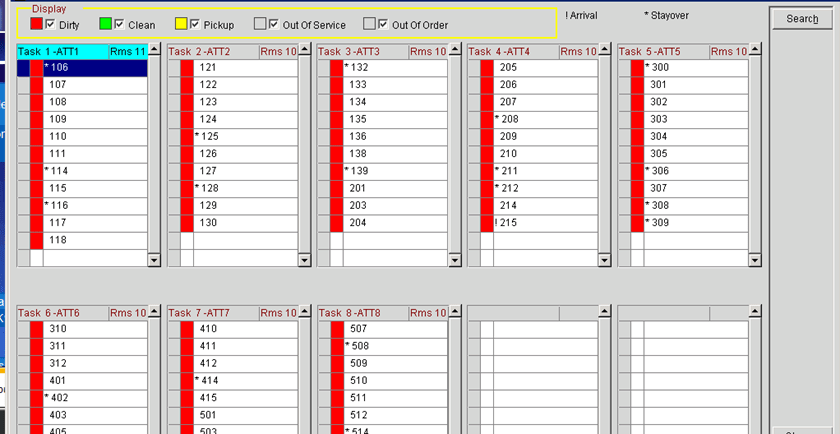840x434 pixels.
Task: Click red status marker beside room 310
Action: 37,329
